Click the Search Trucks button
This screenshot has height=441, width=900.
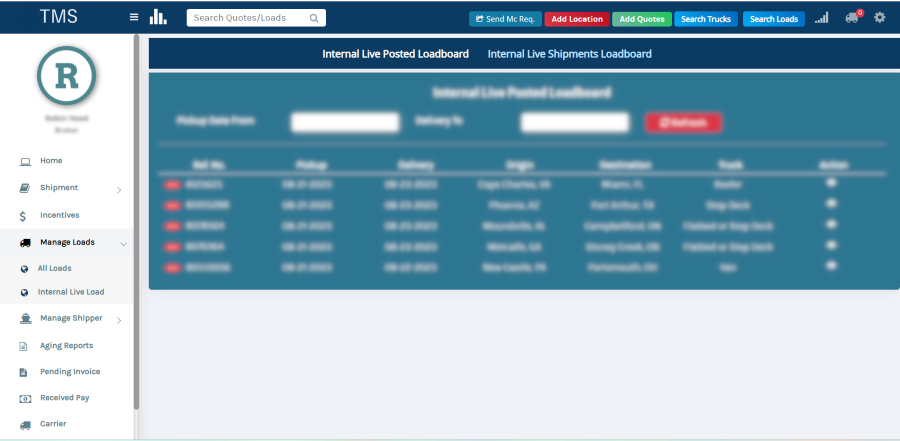707,19
